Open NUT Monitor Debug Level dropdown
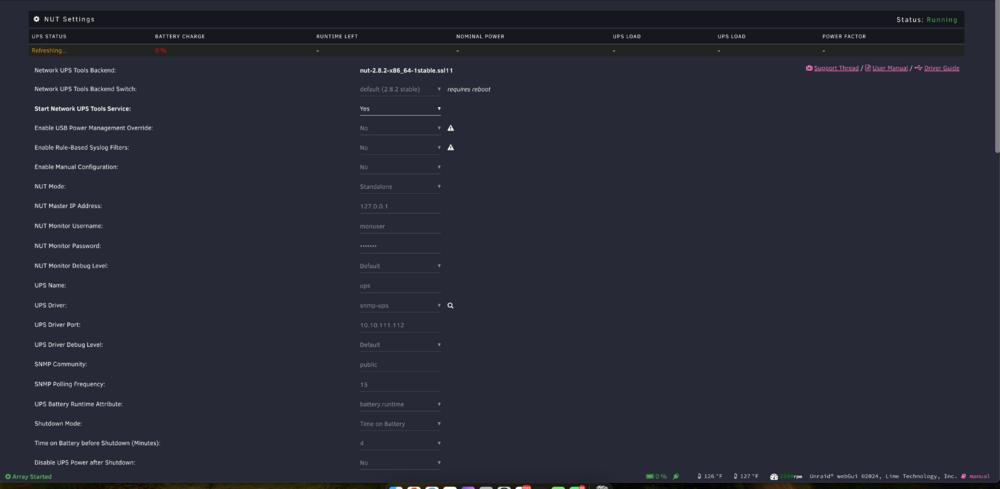1000x489 pixels. pyautogui.click(x=400, y=266)
